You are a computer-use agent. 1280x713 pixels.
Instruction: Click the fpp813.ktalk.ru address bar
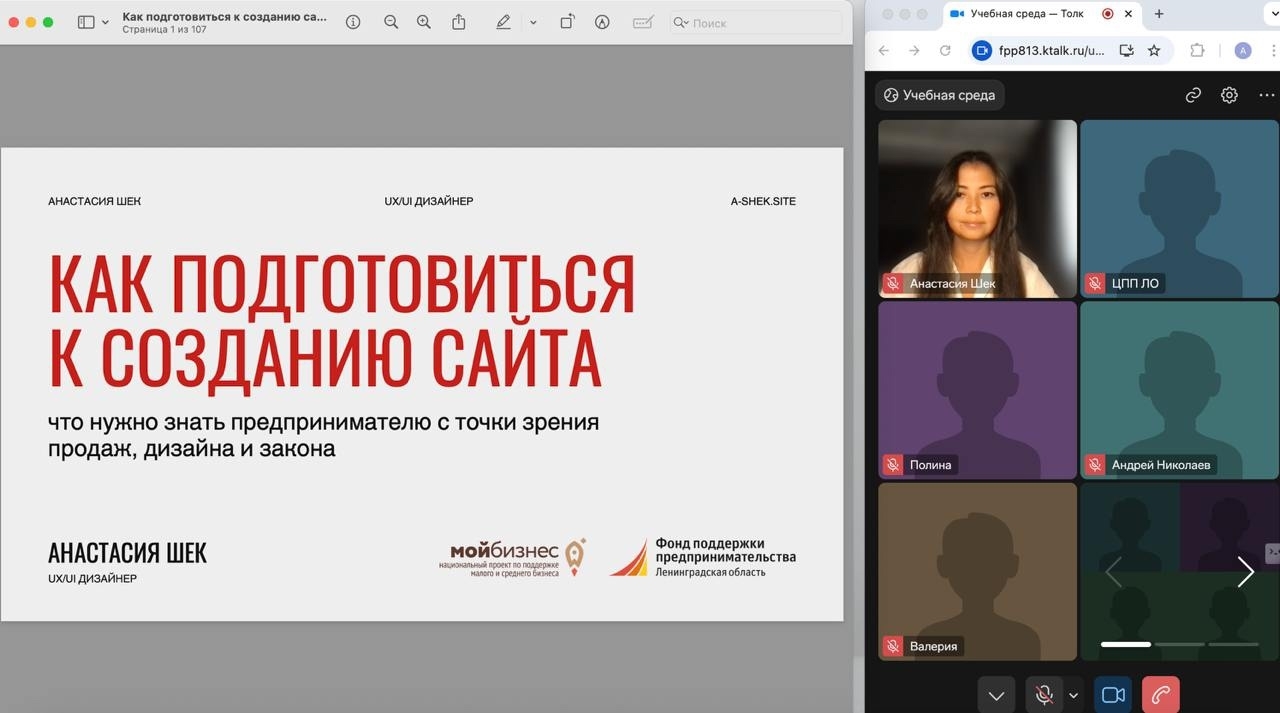coord(1052,50)
